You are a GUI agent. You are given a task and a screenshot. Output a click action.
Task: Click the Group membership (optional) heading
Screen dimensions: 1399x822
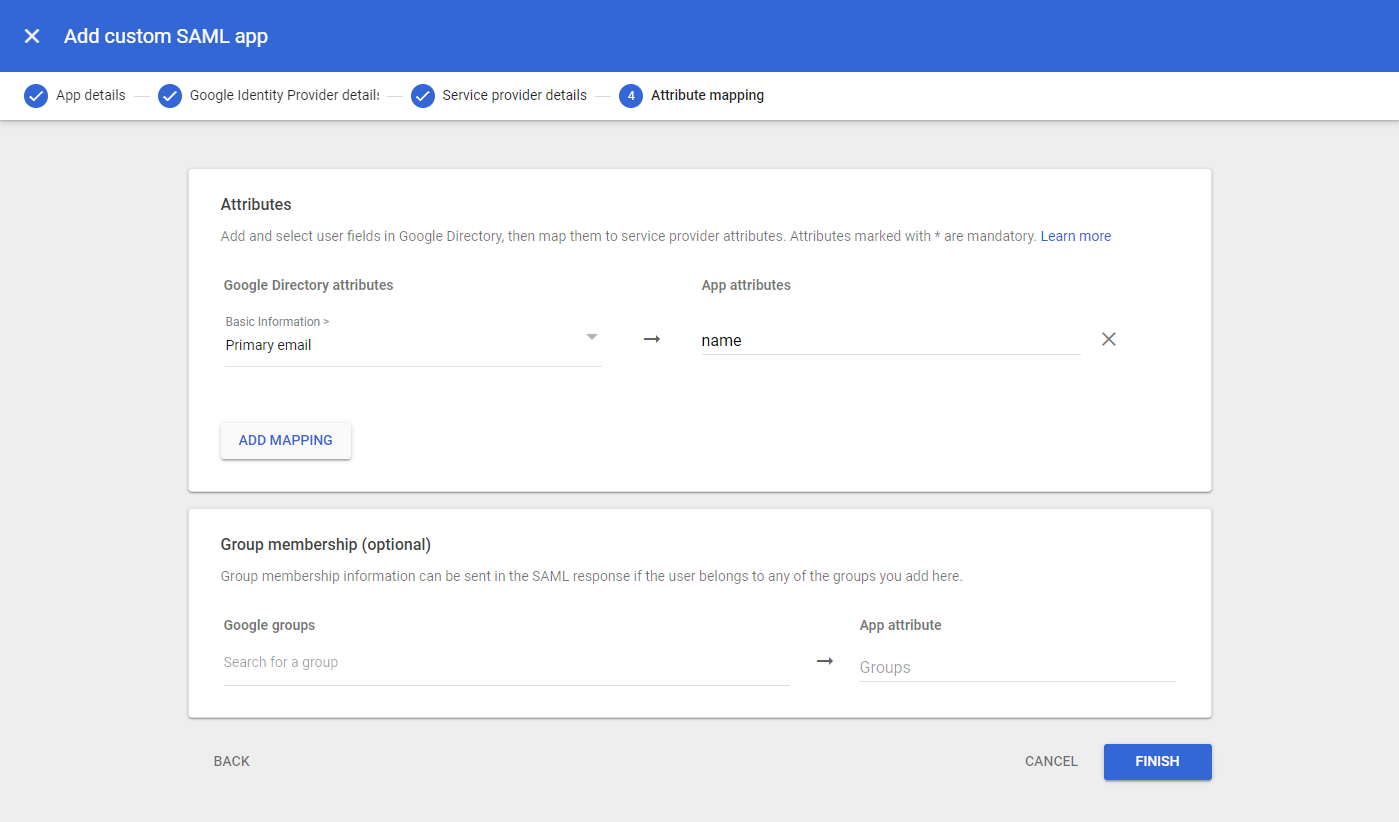pos(326,544)
